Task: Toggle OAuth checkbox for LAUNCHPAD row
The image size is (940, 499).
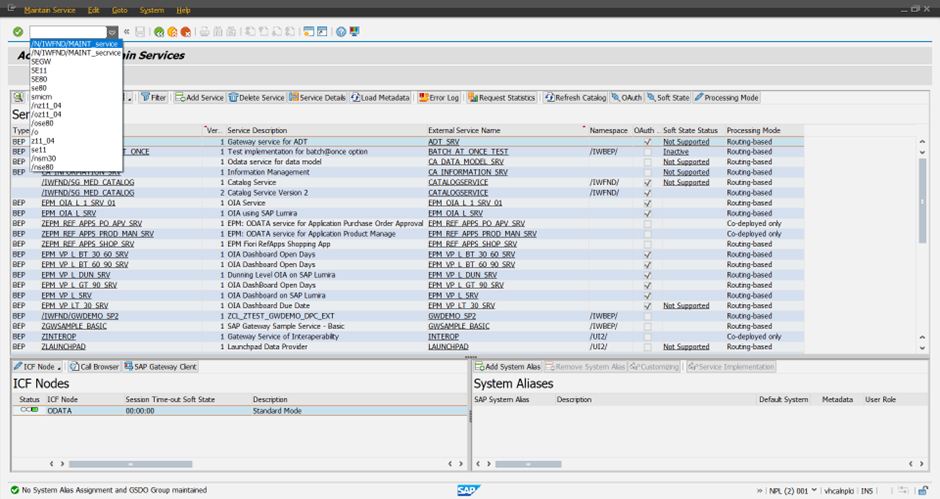Action: tap(647, 347)
